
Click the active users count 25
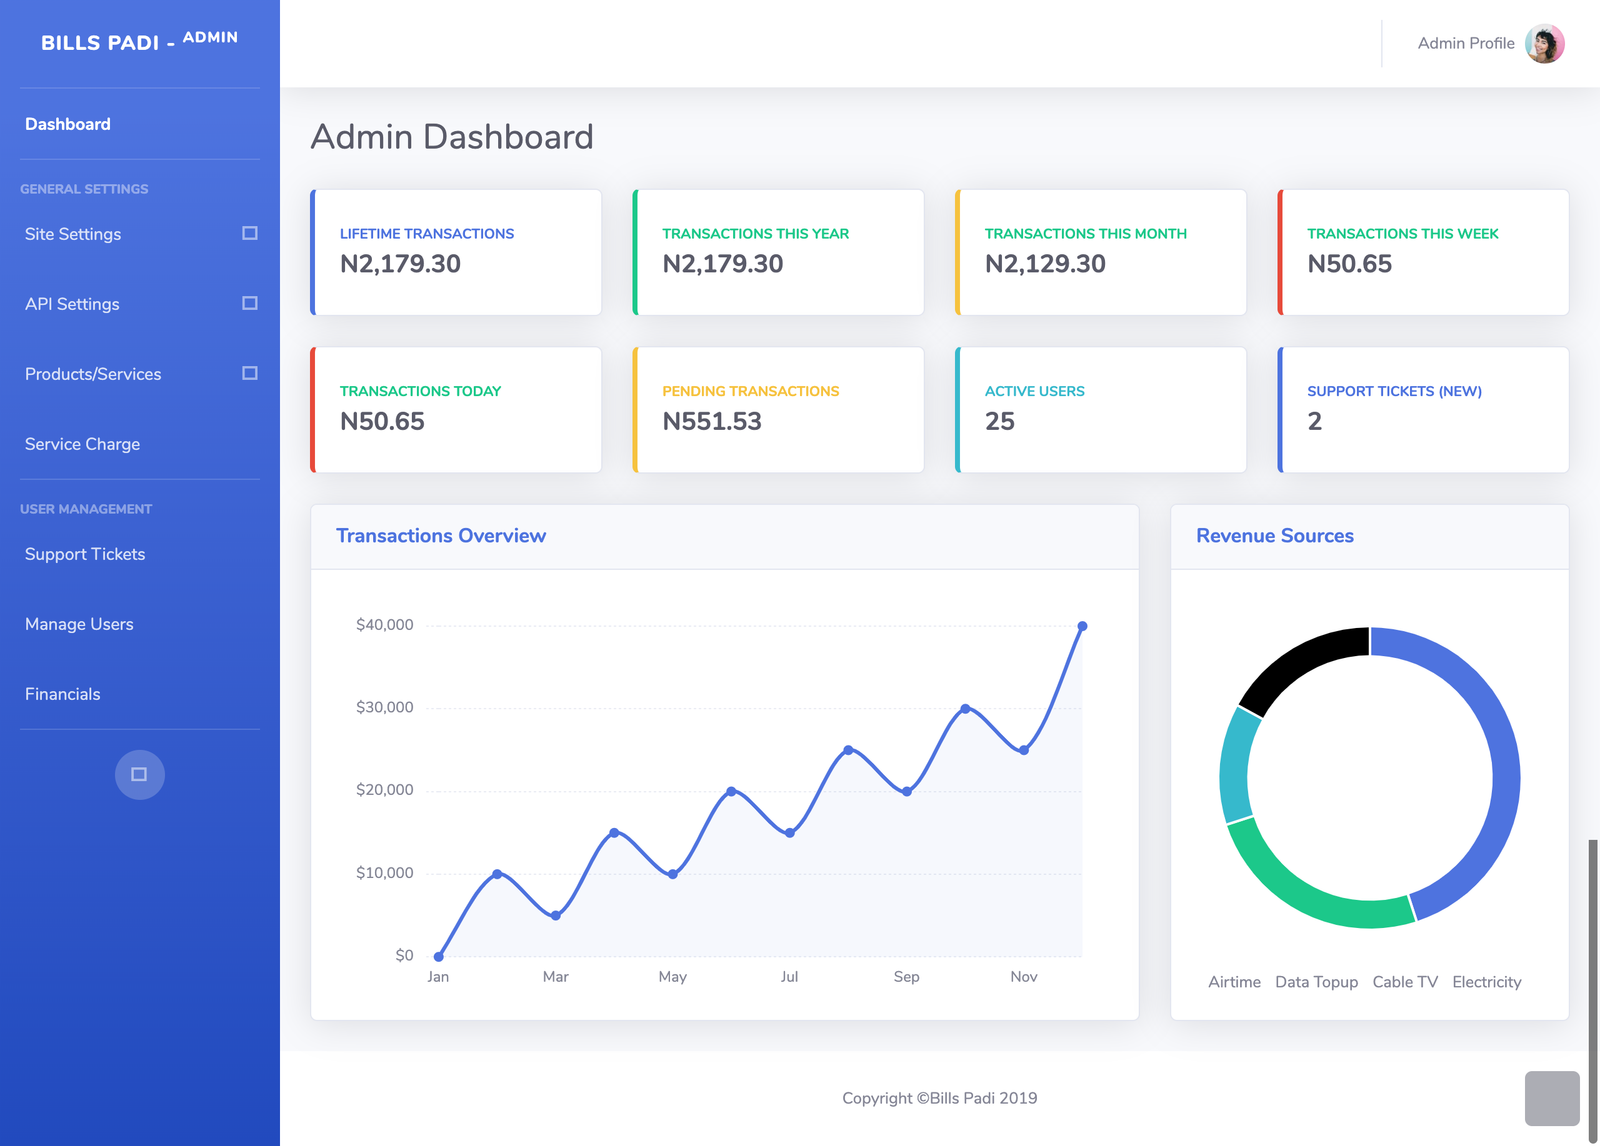(x=1000, y=421)
